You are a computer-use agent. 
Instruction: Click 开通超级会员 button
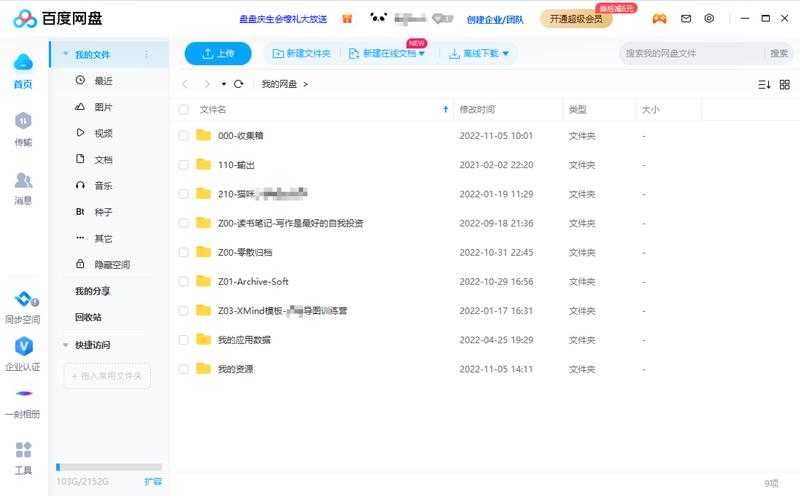coord(576,19)
